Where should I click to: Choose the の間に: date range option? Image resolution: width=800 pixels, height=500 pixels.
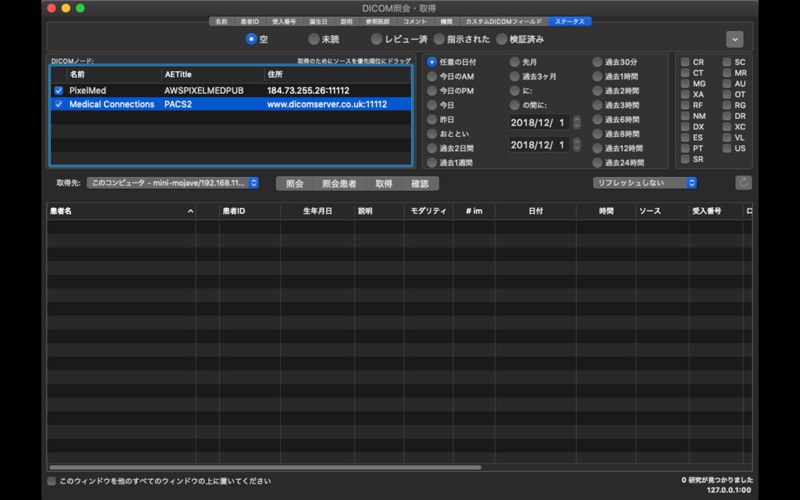pyautogui.click(x=515, y=105)
